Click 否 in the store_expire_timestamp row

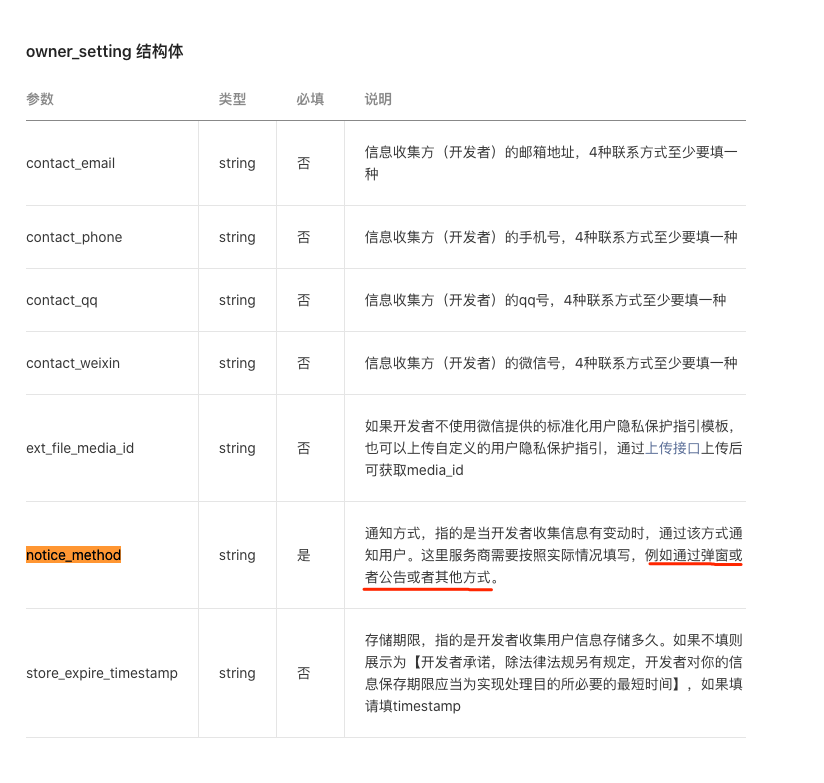tap(304, 673)
